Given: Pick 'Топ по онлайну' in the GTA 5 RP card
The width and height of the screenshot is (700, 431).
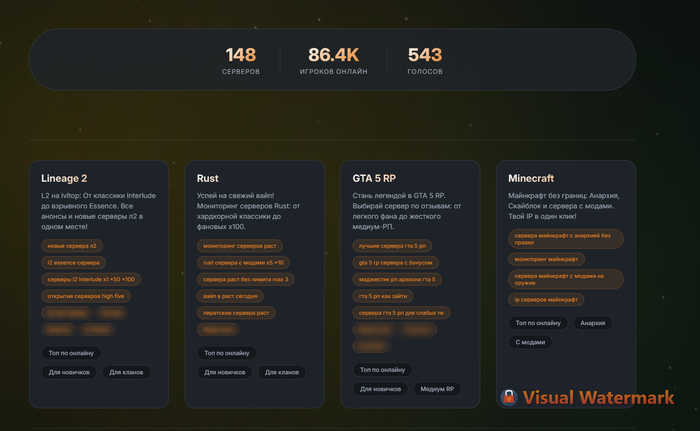Looking at the screenshot, I should 383,370.
